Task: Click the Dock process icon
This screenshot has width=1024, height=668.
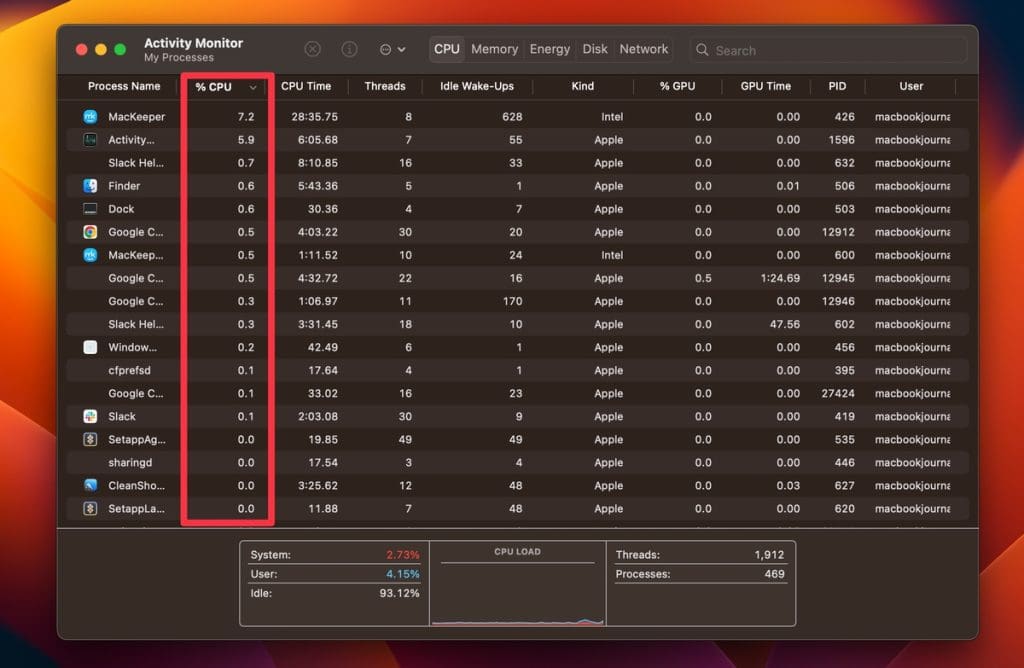Action: (x=90, y=209)
